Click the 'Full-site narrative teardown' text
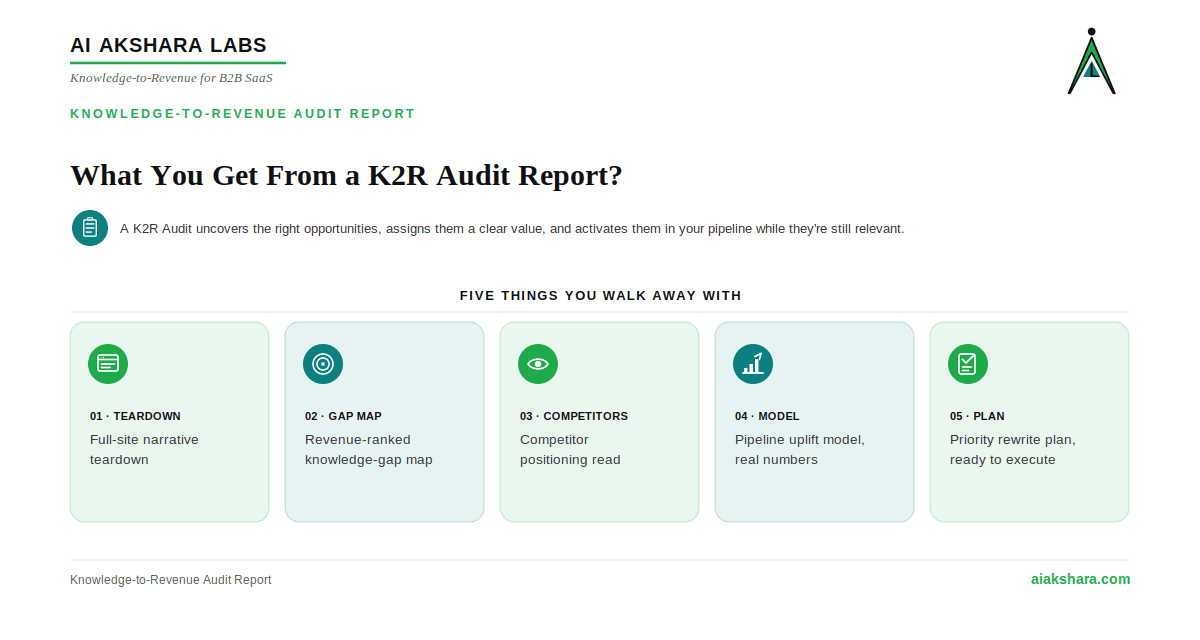The height and width of the screenshot is (640, 1200). coord(144,450)
